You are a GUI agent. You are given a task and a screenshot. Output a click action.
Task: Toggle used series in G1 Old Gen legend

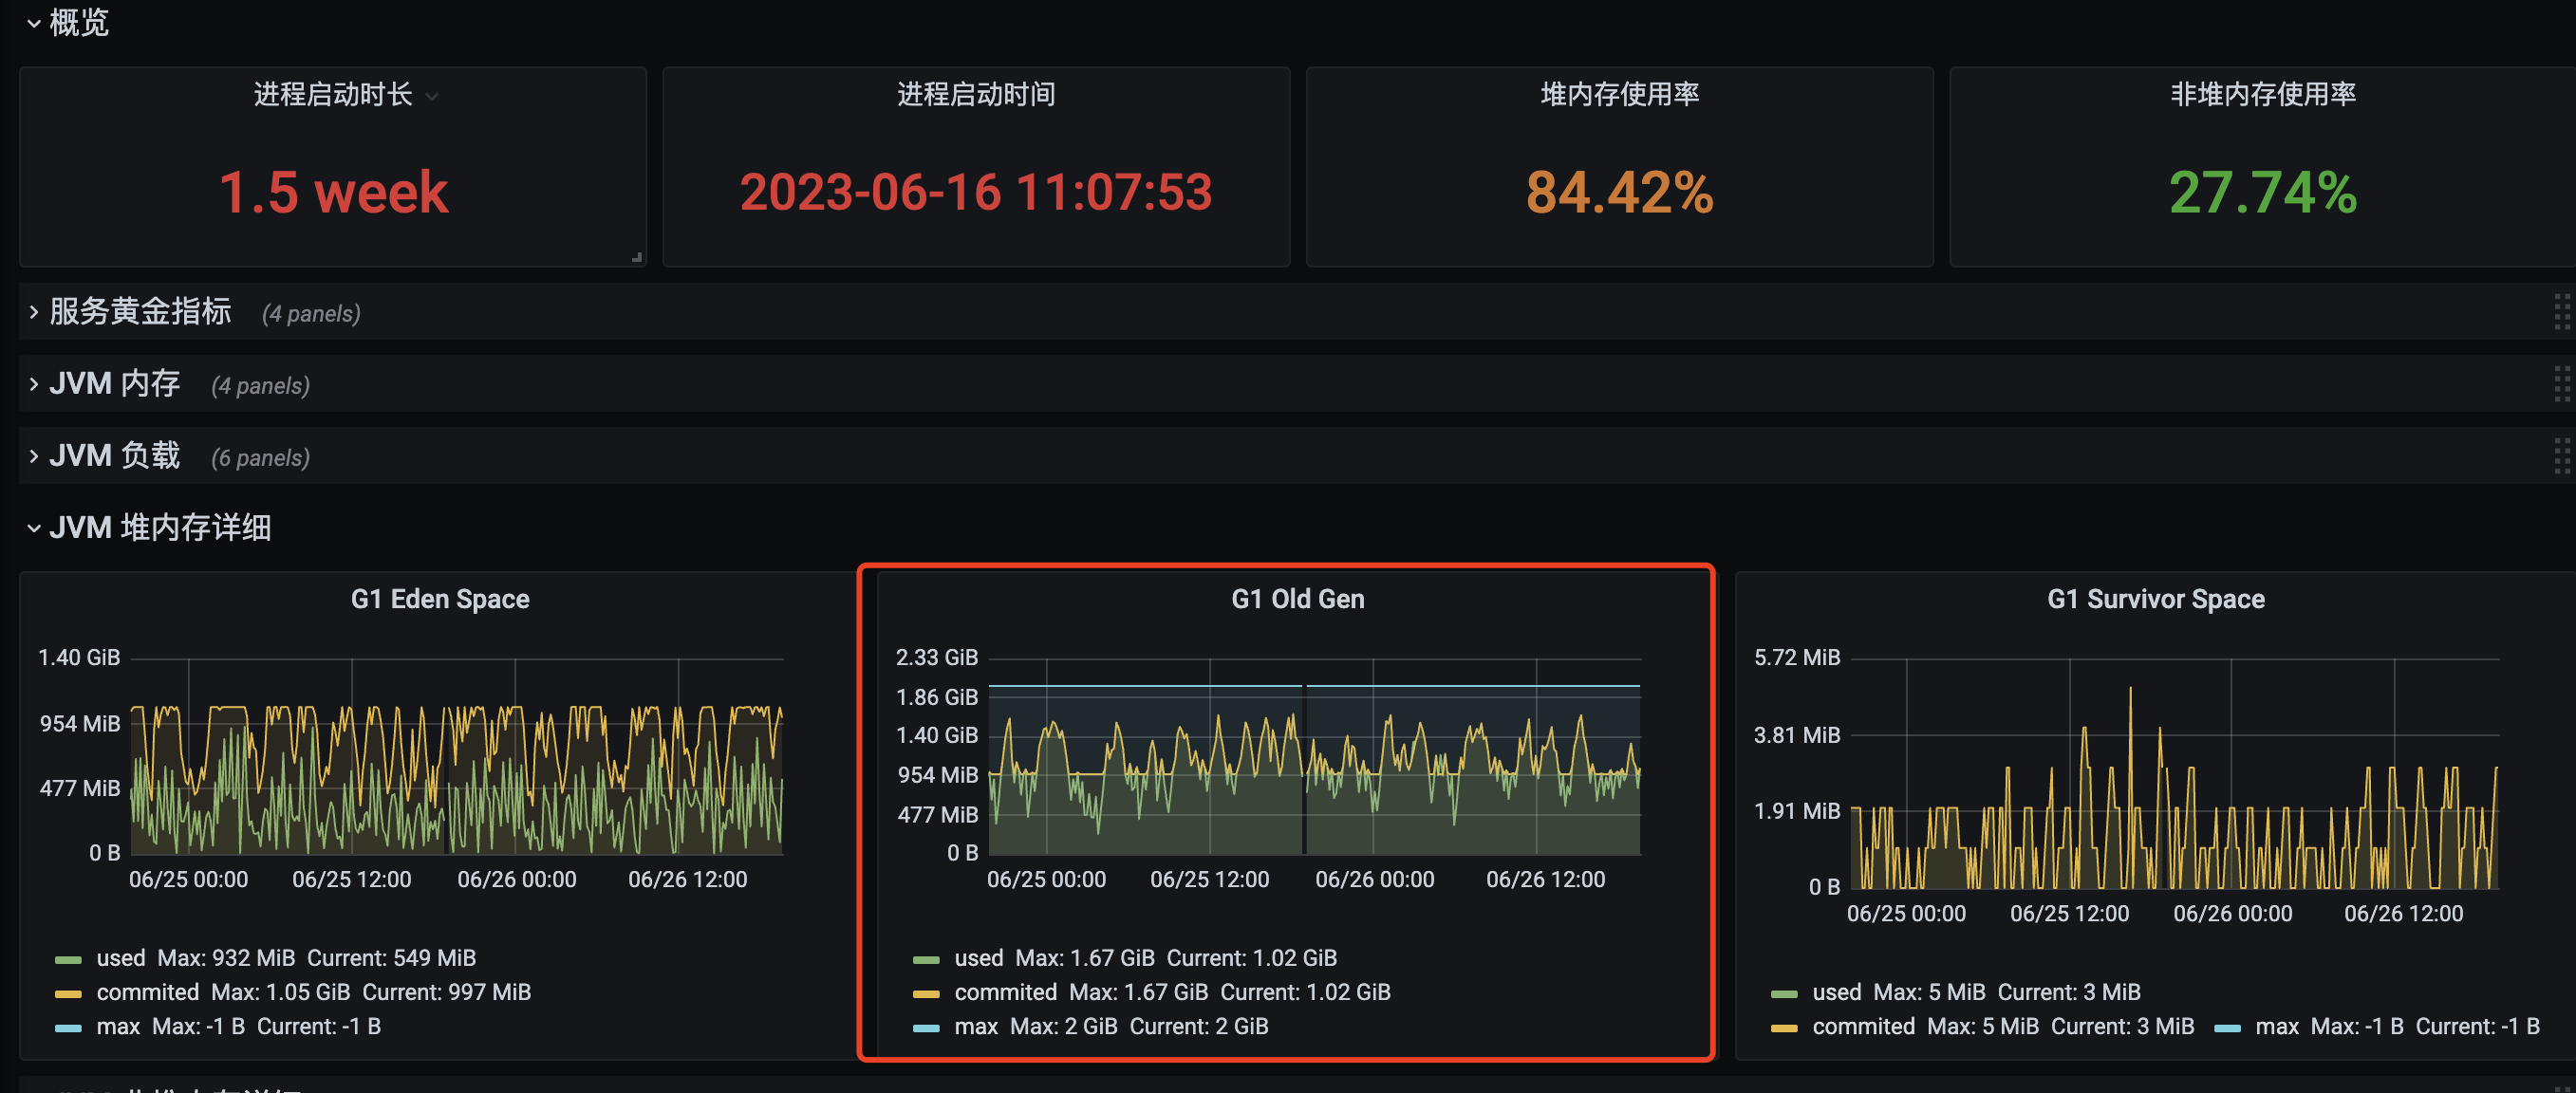pos(979,958)
